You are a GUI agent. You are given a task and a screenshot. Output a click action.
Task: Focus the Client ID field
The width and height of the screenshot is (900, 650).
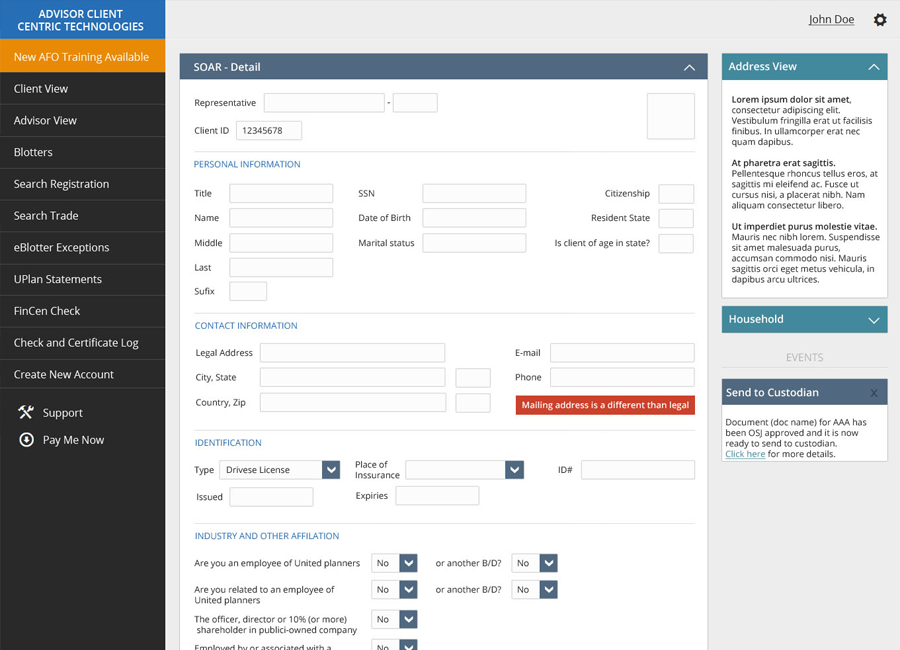[268, 131]
